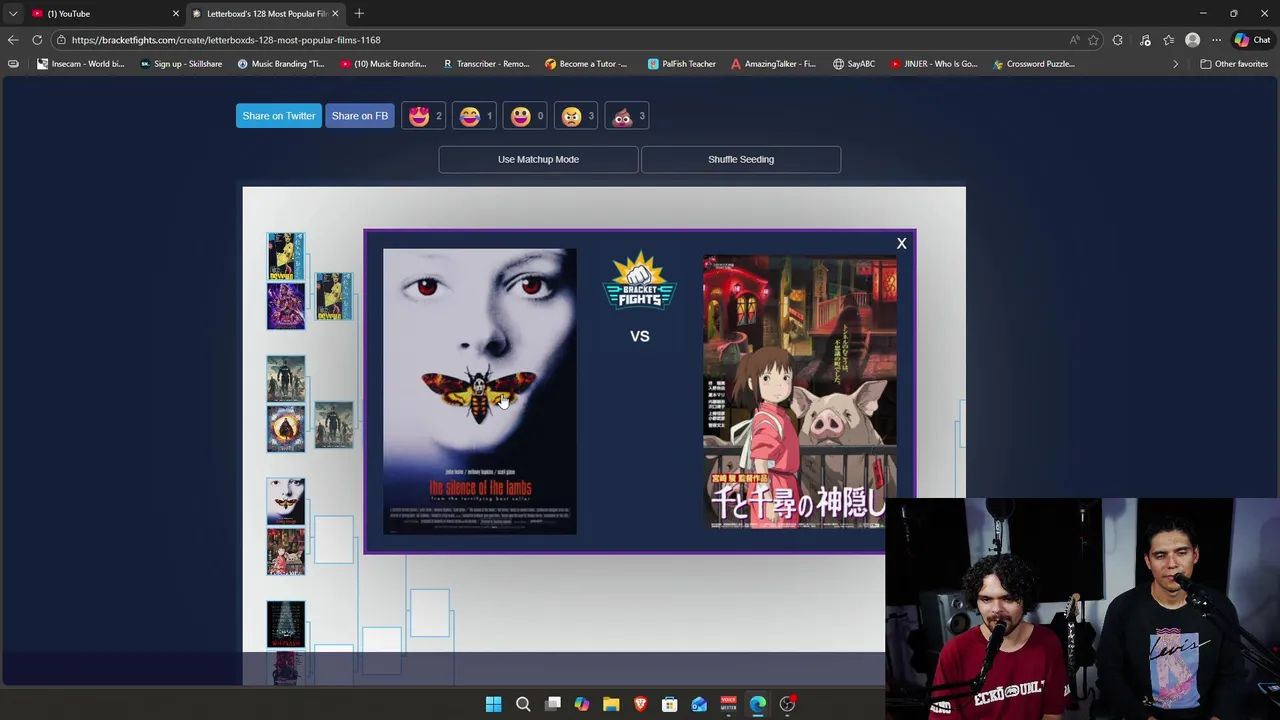Open the JINJER - Who Is Go... bookmark
Screen dimensions: 1280x720
click(x=934, y=64)
